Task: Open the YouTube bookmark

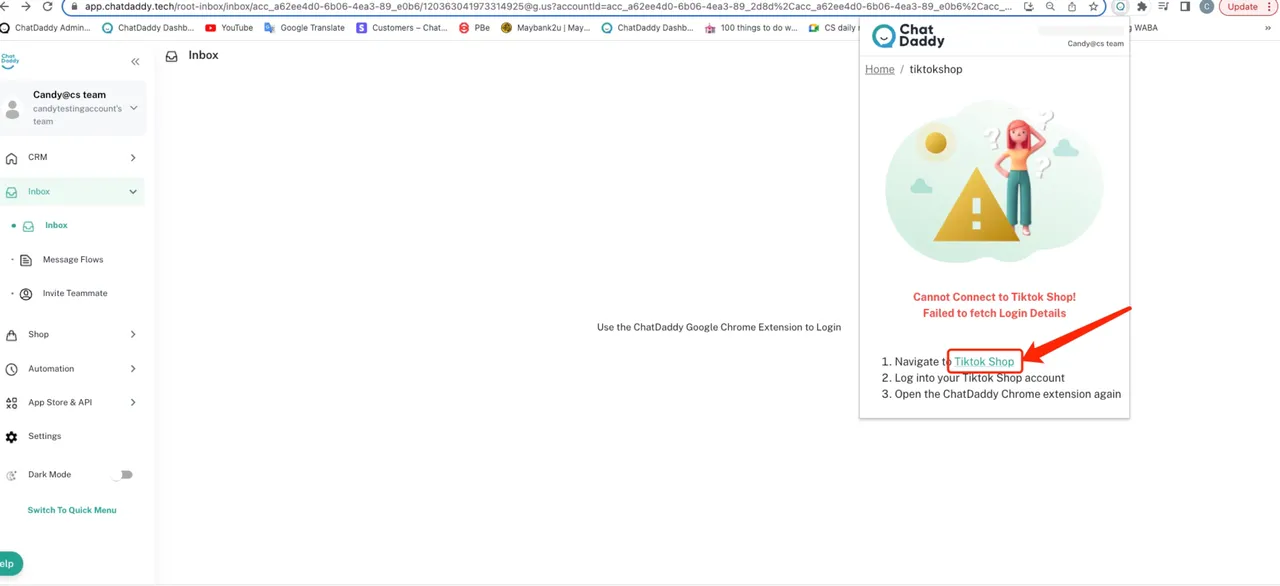Action: [229, 28]
